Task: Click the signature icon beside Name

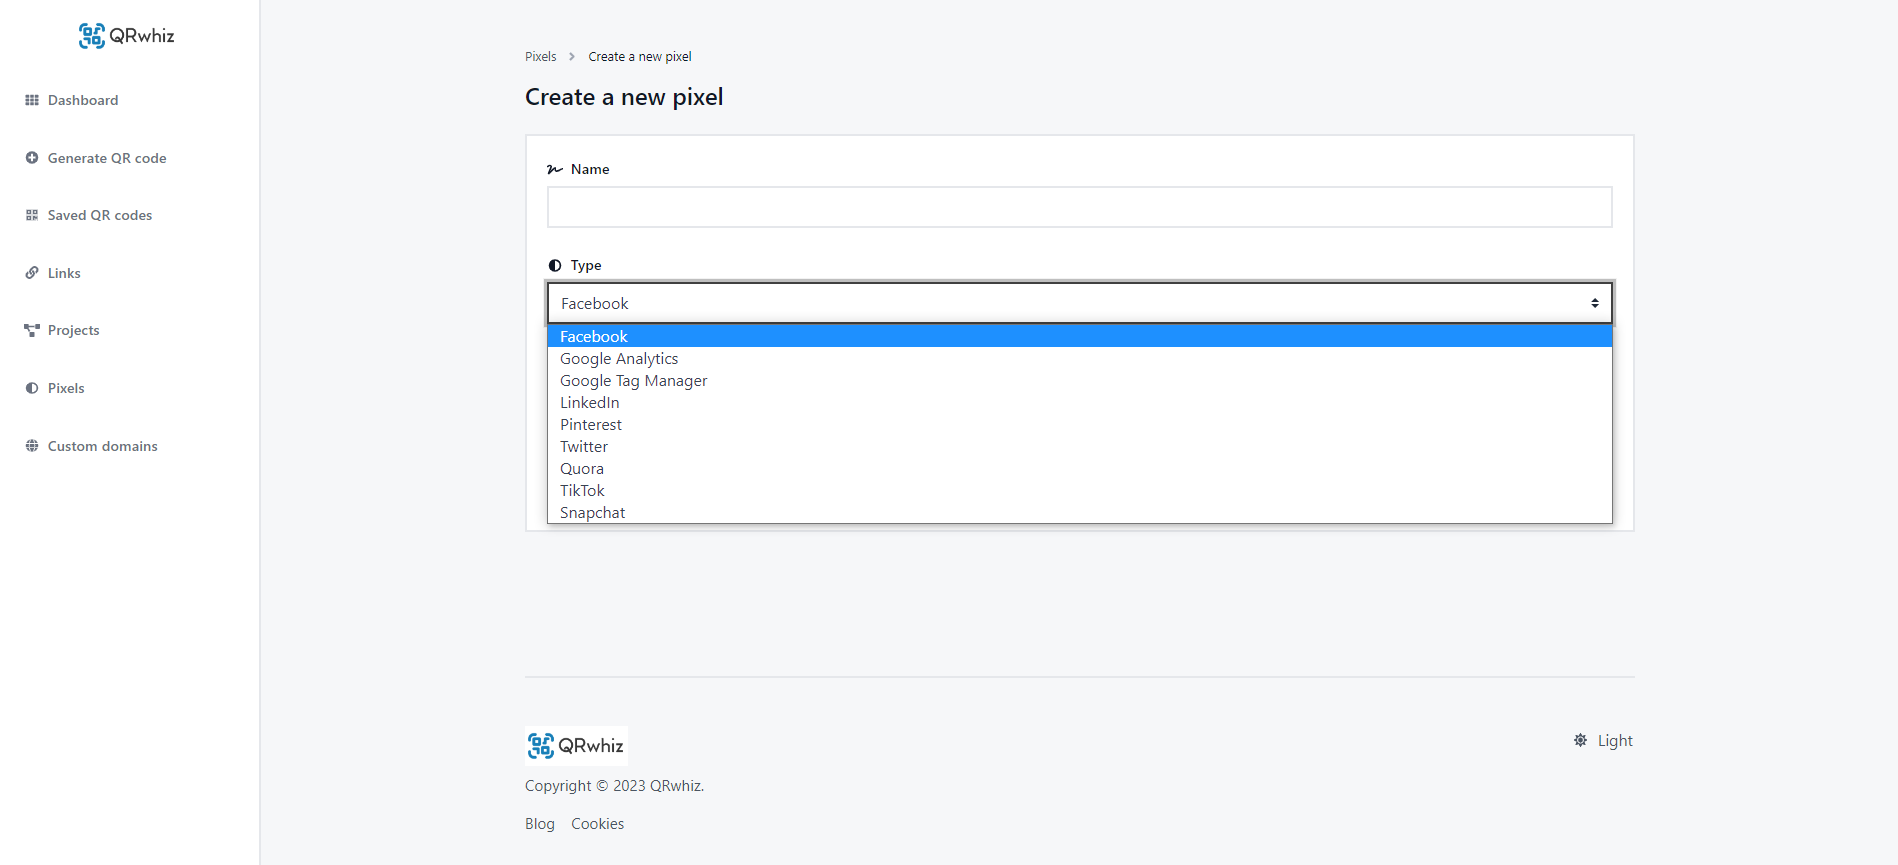Action: click(x=555, y=169)
